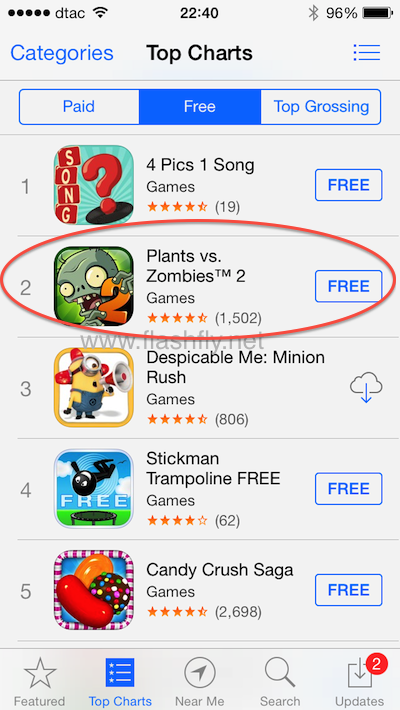Open the Stickman Trampoline FREE title row
400x710 pixels.
click(200, 489)
